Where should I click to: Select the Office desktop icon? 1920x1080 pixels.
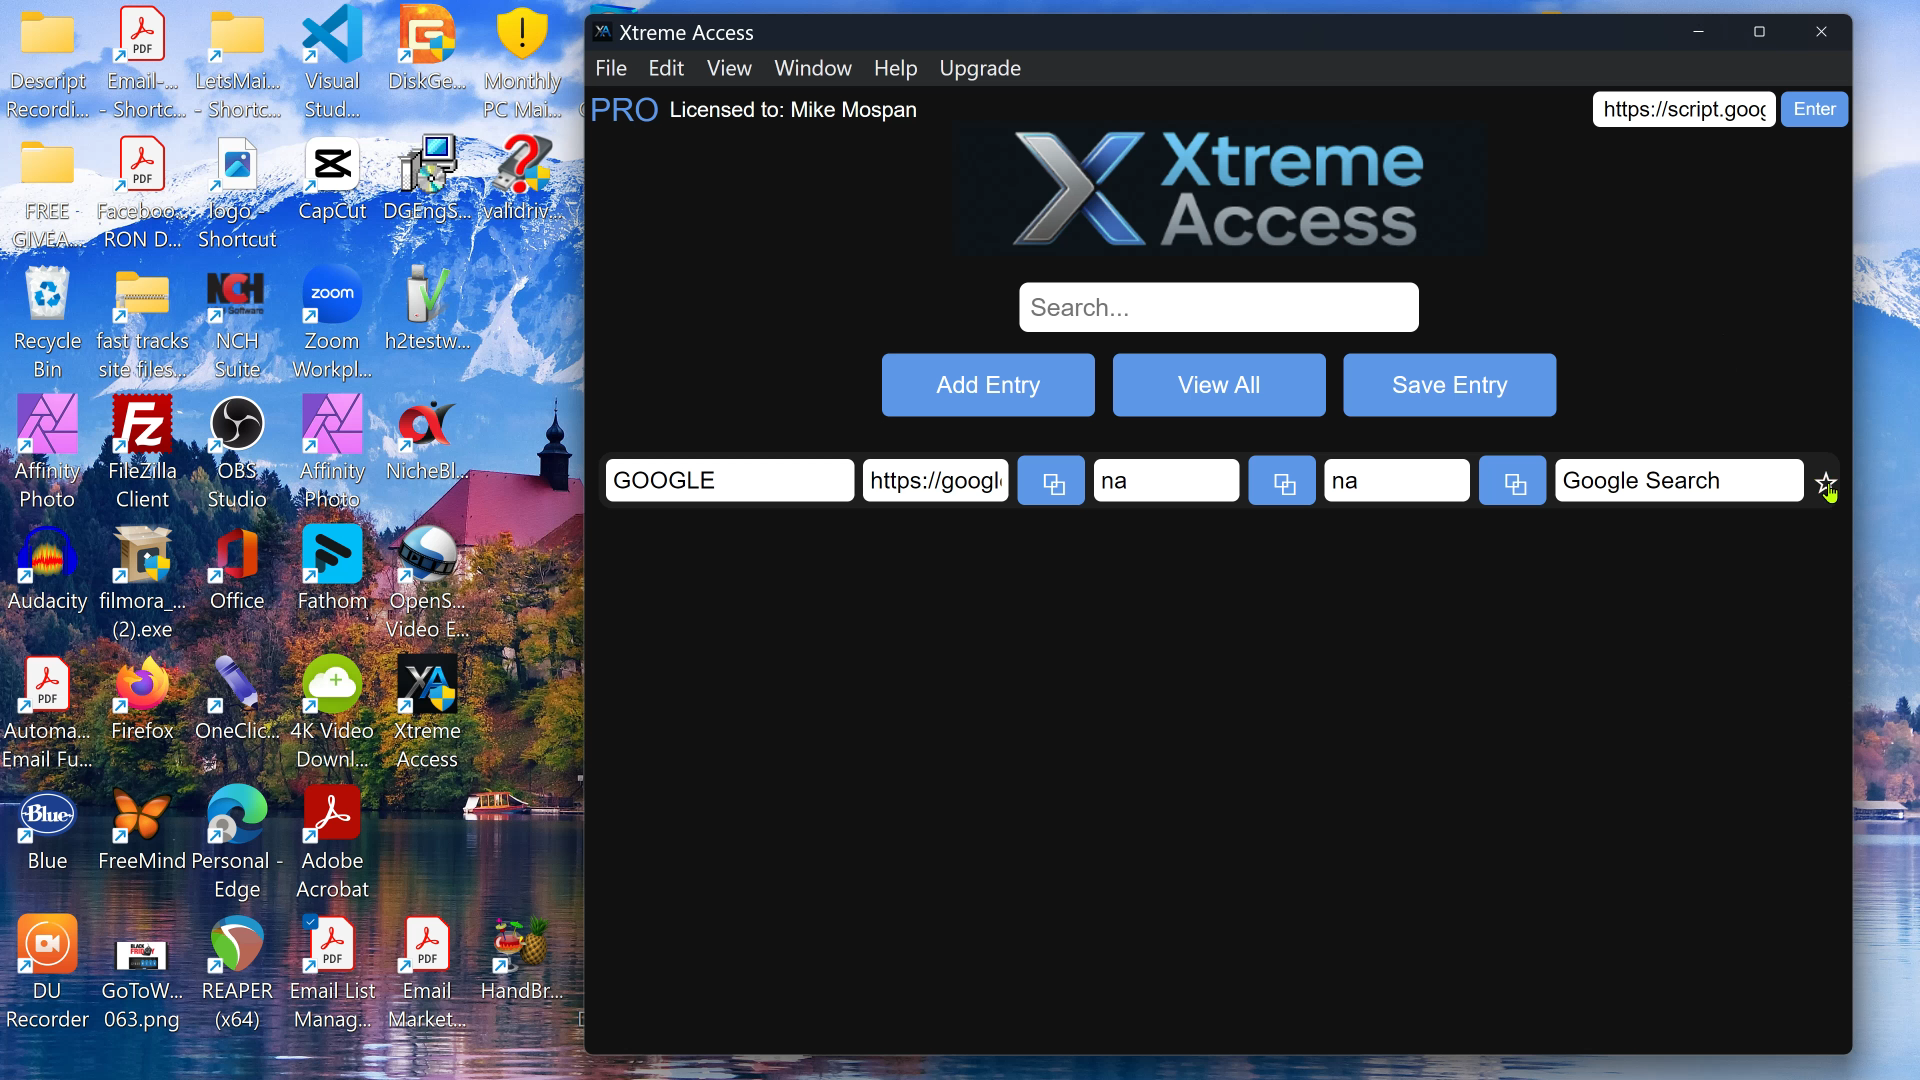coord(237,568)
